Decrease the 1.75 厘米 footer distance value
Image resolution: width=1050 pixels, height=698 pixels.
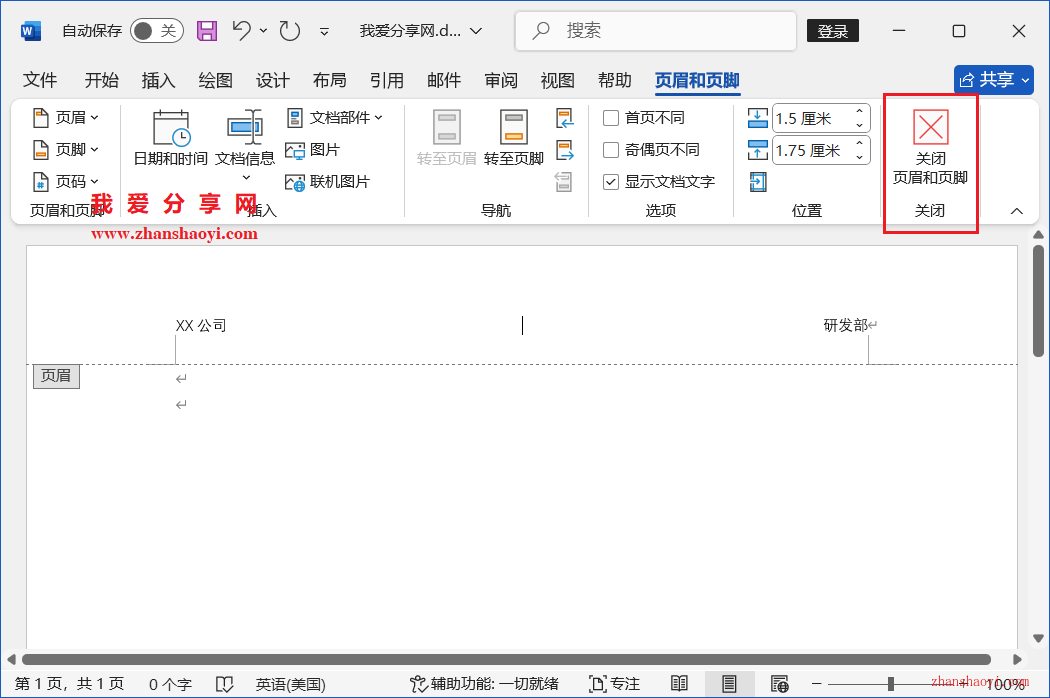coord(859,157)
